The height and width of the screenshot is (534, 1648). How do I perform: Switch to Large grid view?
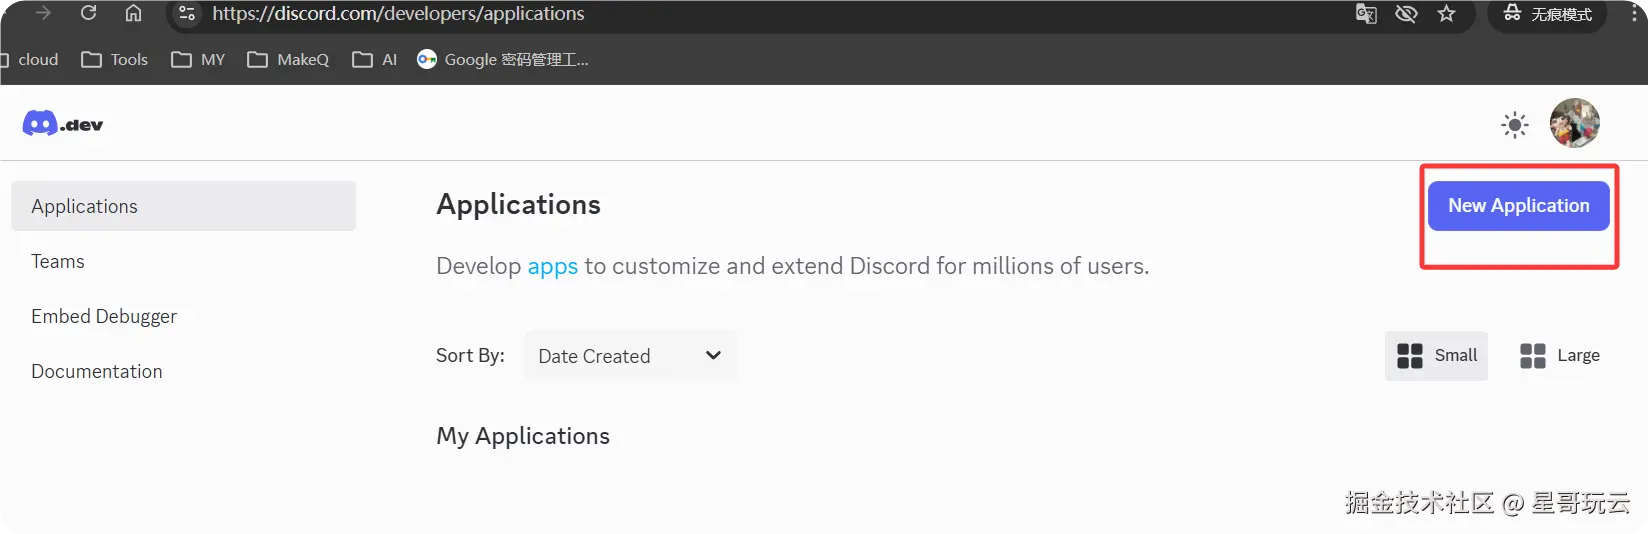coord(1559,356)
